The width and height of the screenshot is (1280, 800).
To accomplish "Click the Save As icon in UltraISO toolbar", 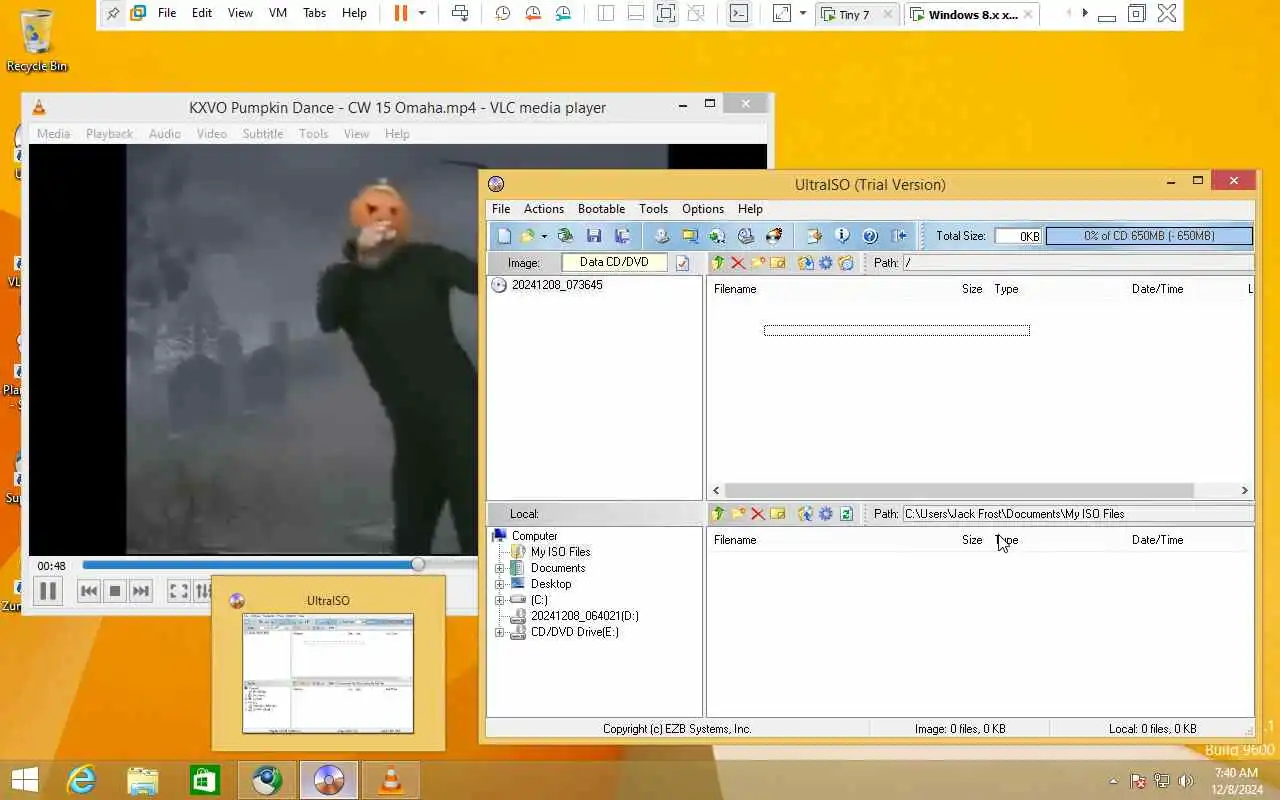I will (x=622, y=236).
